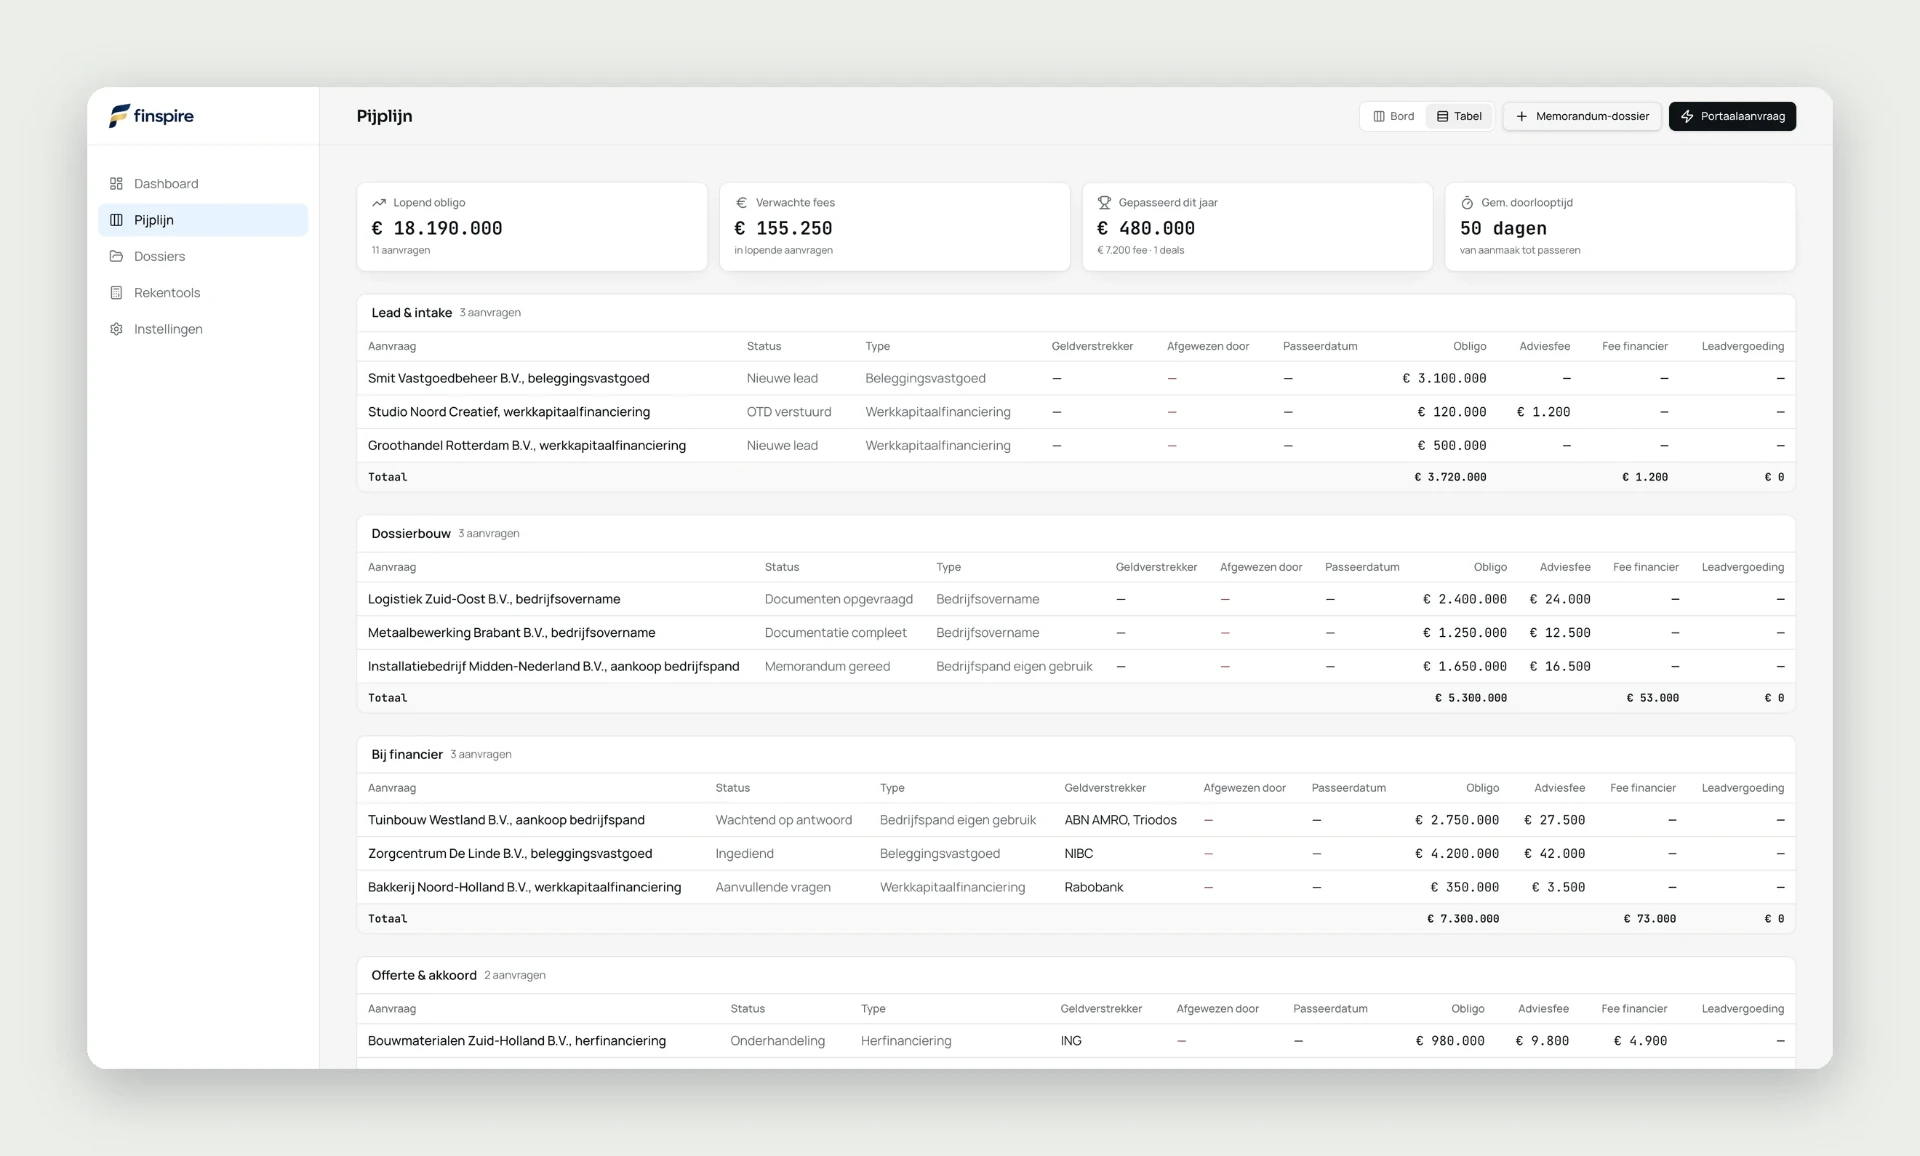
Task: Click ABN AMRO, Triodos geldverstrekker cell
Action: coord(1120,820)
